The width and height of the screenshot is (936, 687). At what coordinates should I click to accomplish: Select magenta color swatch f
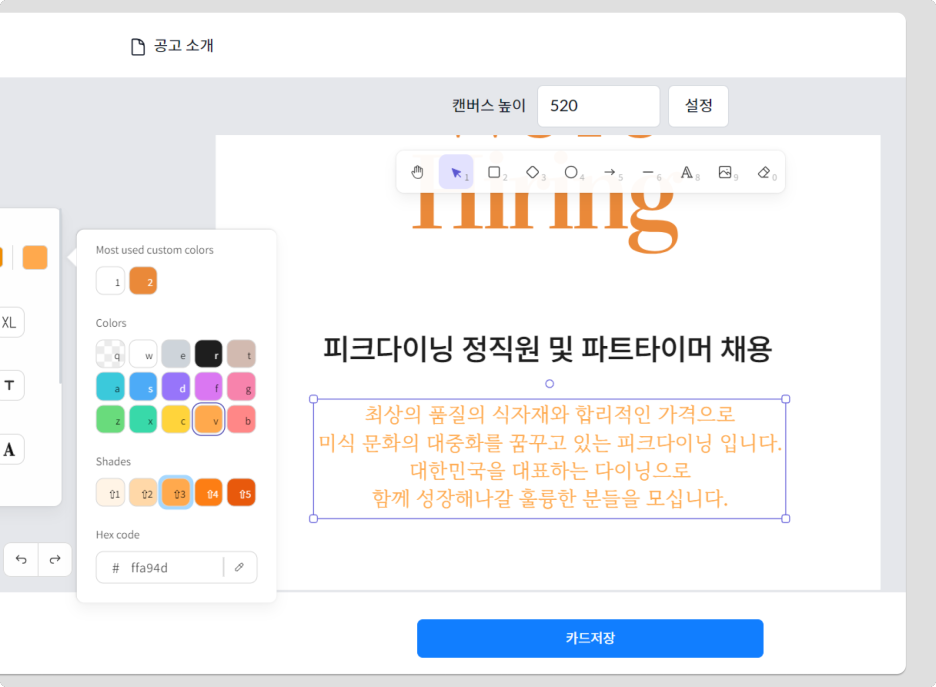(x=209, y=387)
